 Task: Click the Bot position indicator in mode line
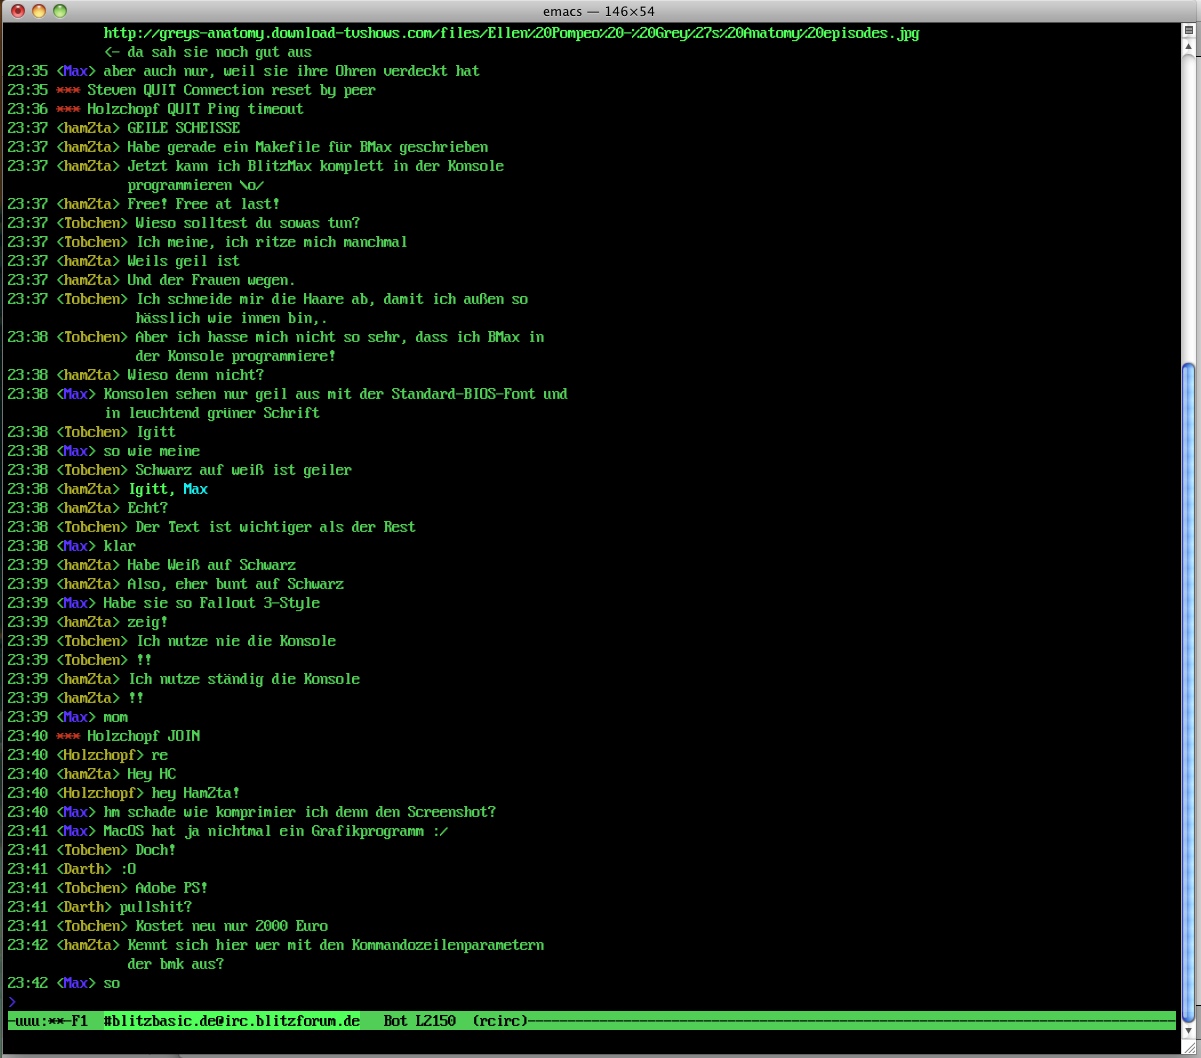[x=395, y=1021]
